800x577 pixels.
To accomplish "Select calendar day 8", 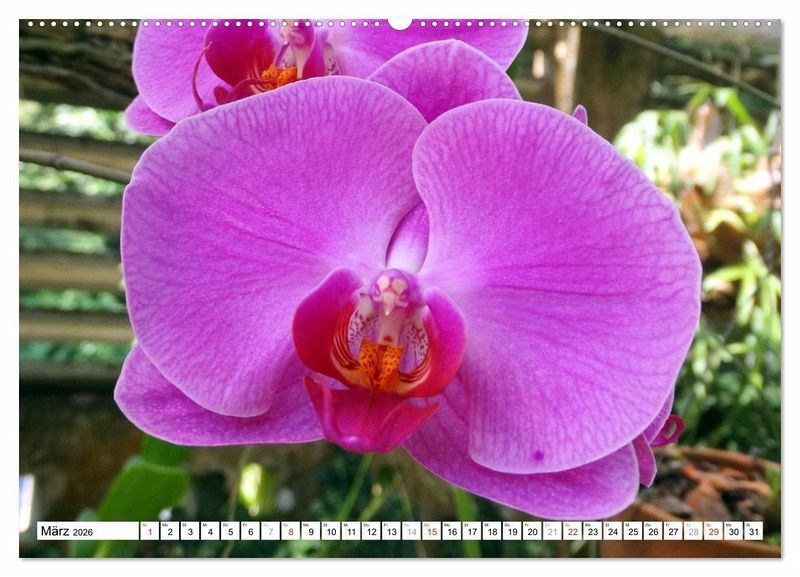I will click(x=291, y=531).
